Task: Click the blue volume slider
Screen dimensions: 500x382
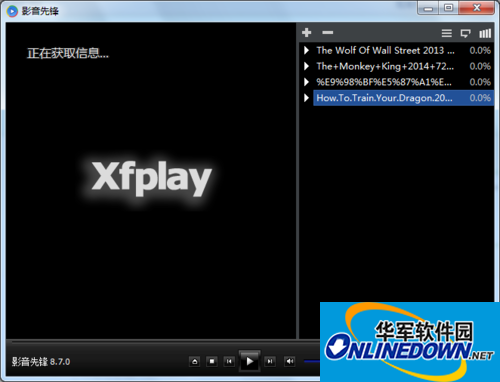Action: (312, 361)
